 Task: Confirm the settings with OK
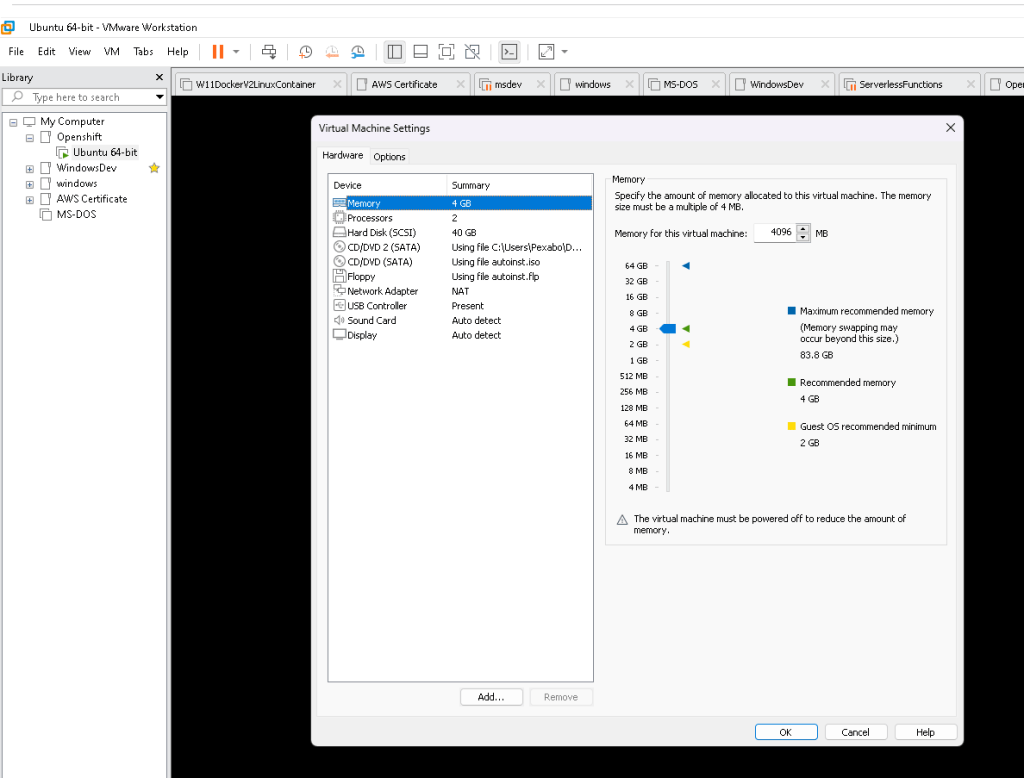pyautogui.click(x=786, y=732)
